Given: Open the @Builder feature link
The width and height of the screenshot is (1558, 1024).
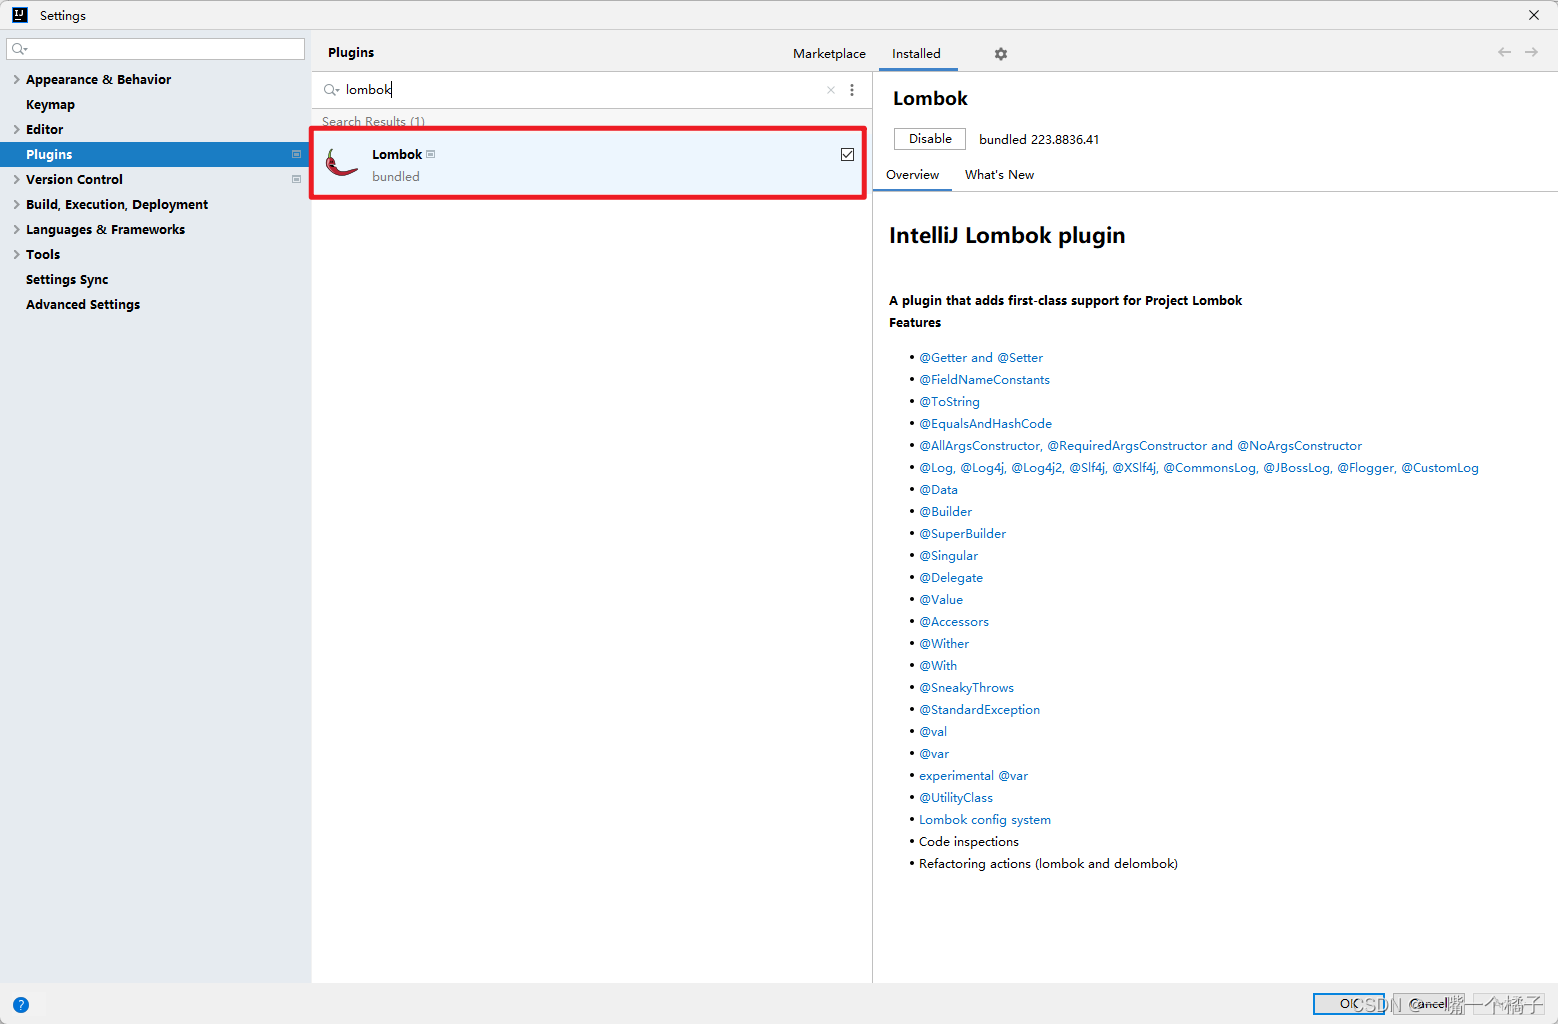Looking at the screenshot, I should tap(945, 512).
